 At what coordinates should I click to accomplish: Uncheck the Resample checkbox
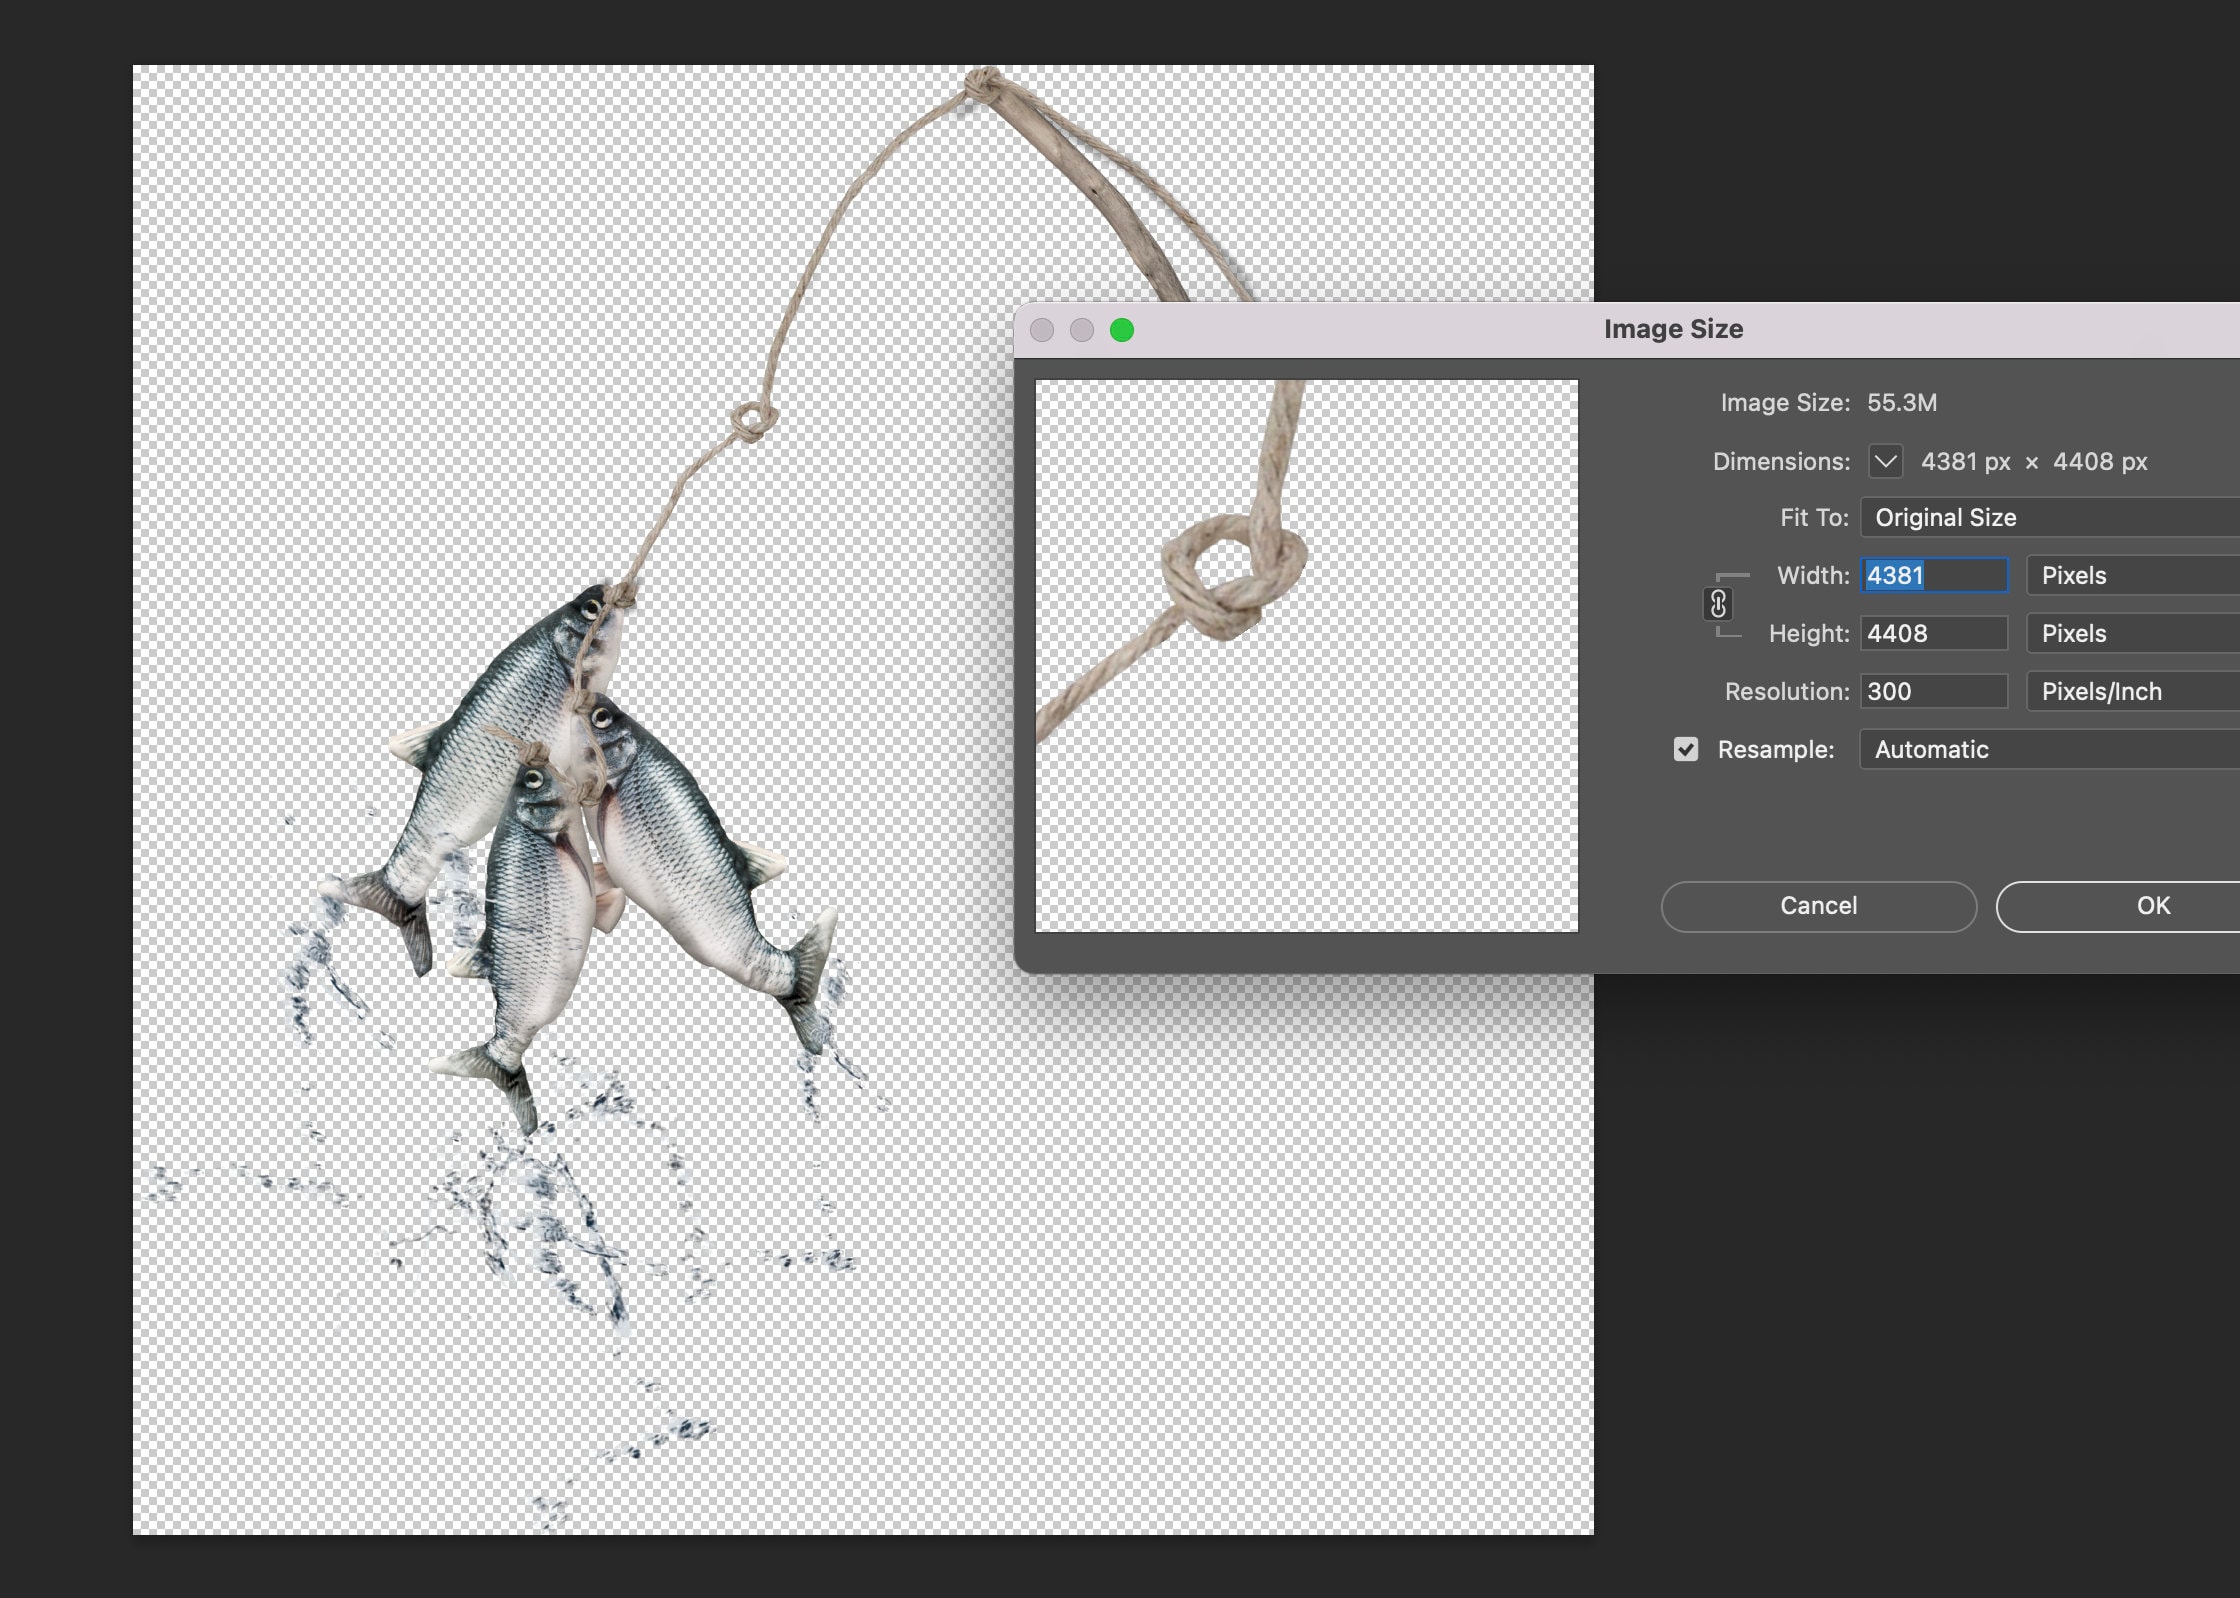pyautogui.click(x=1684, y=749)
